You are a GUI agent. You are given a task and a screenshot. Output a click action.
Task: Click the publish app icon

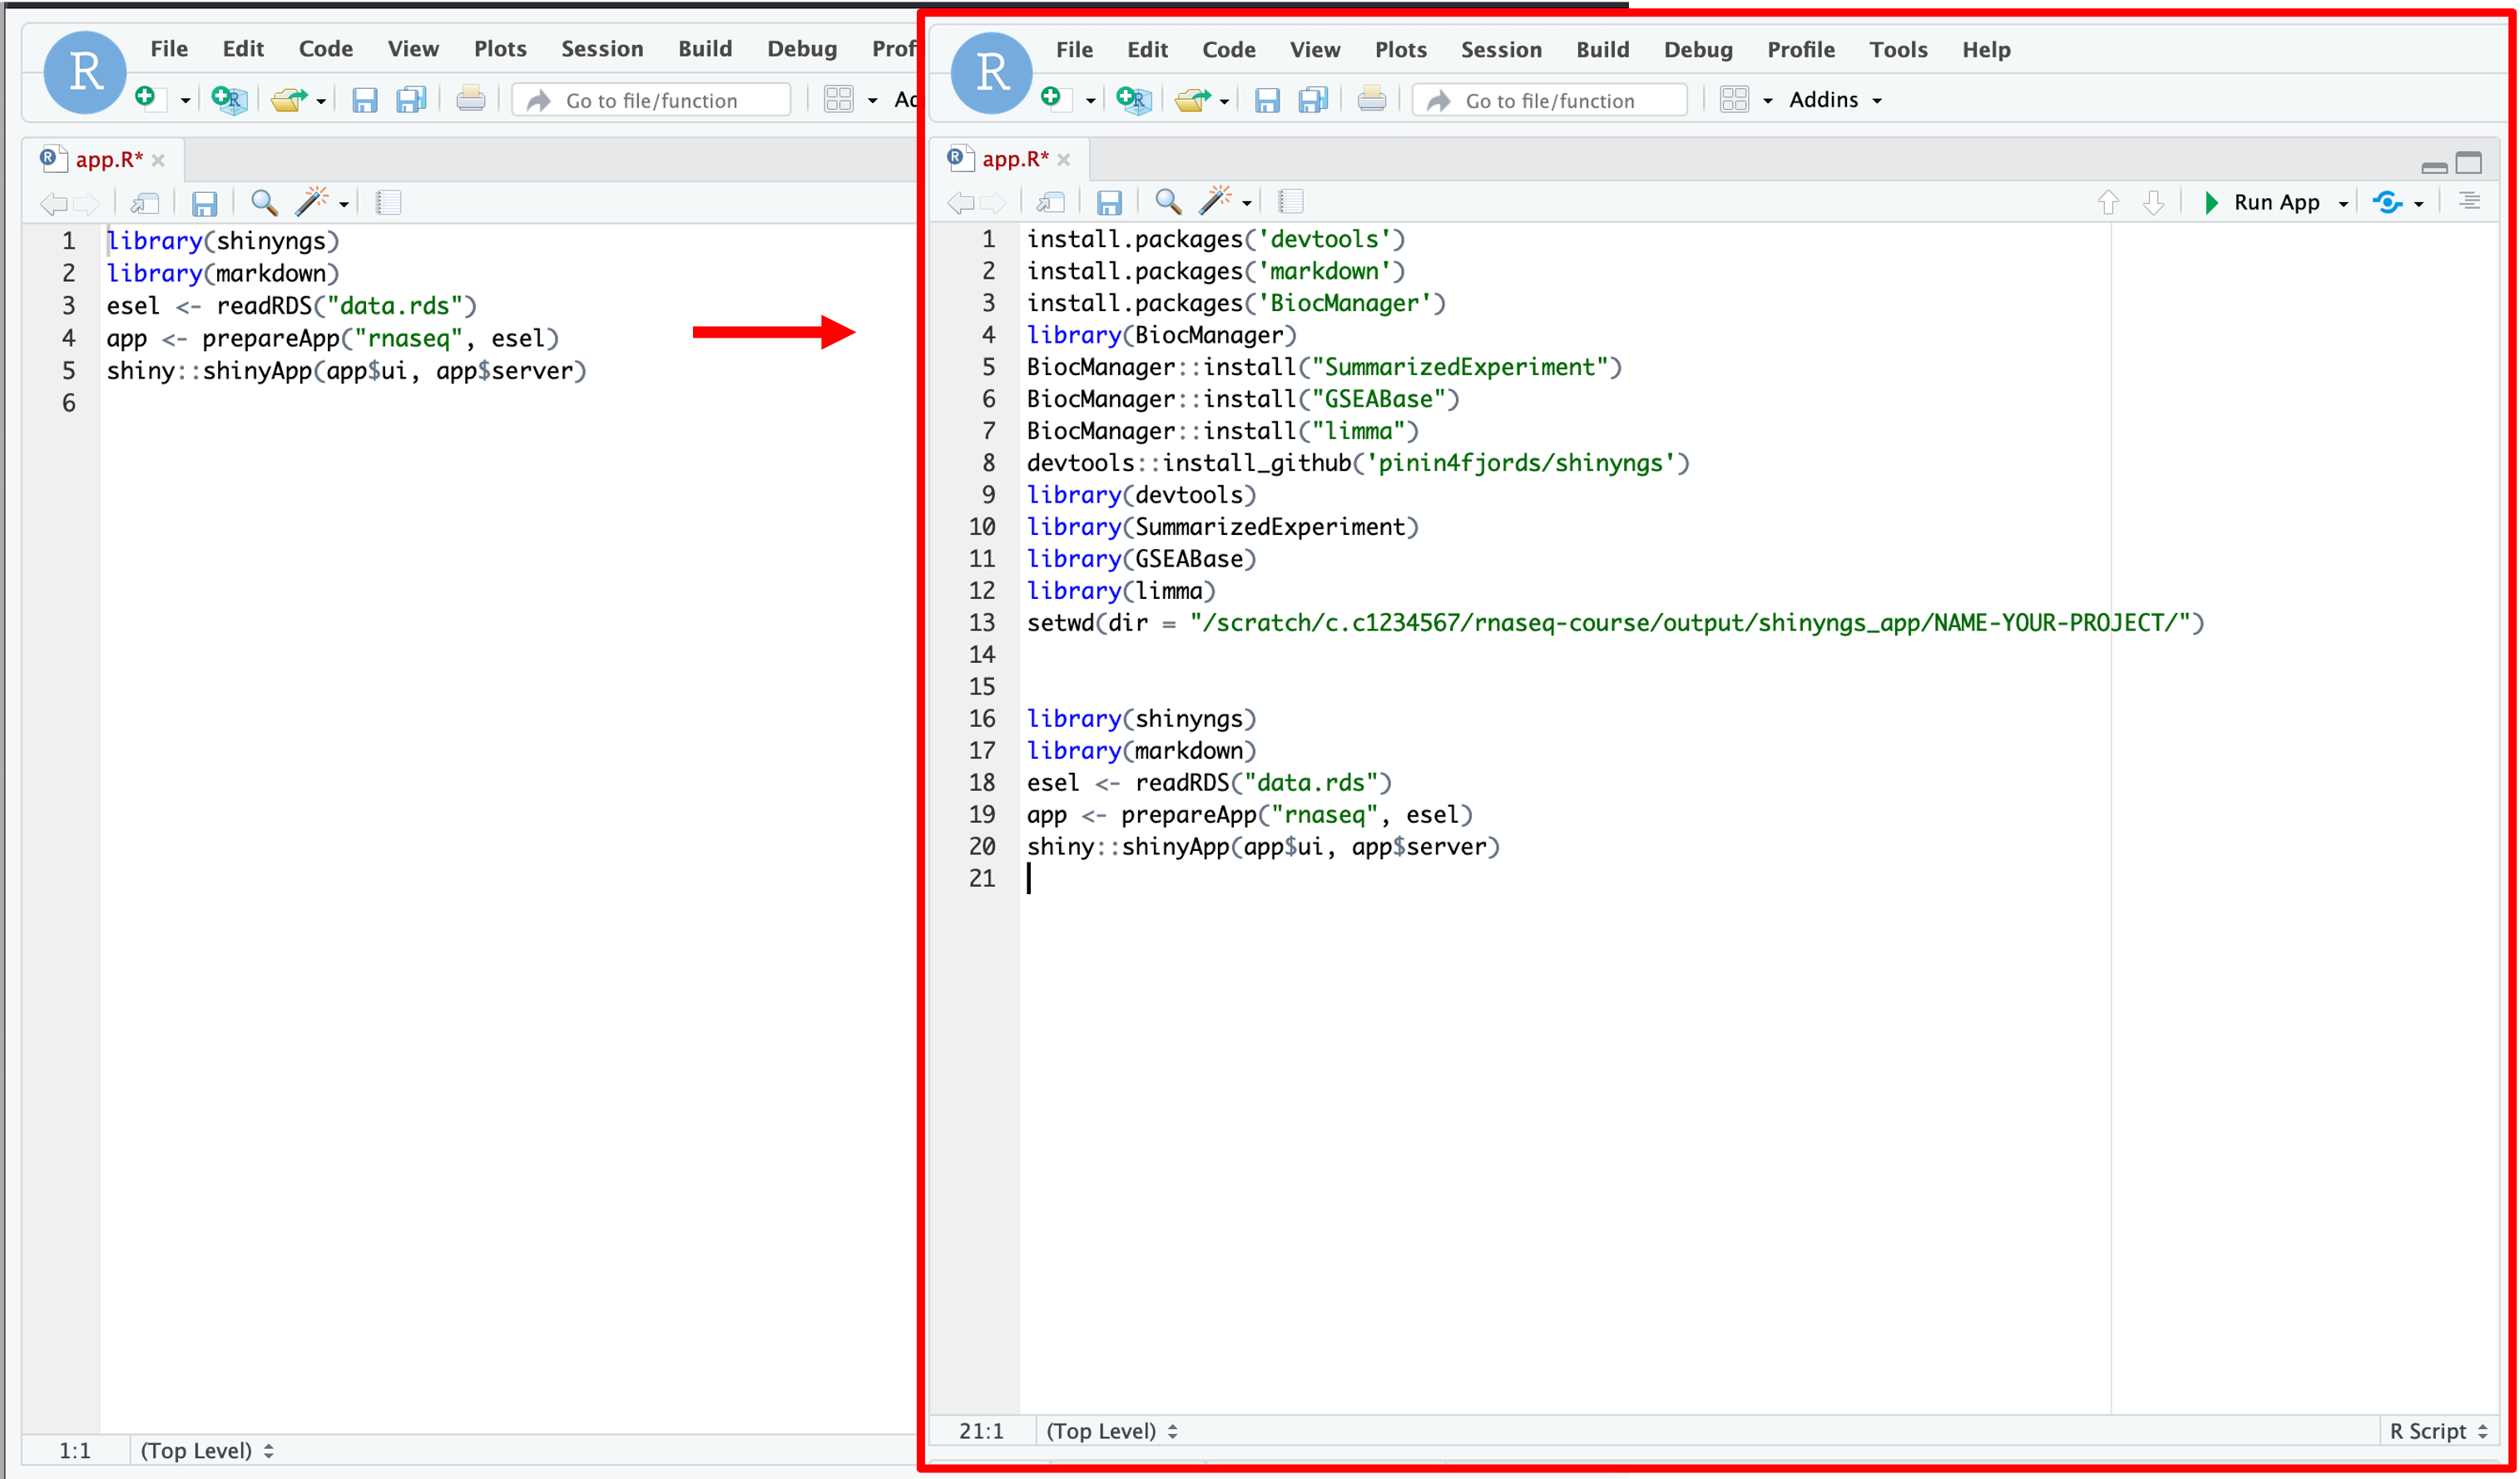tap(2388, 202)
